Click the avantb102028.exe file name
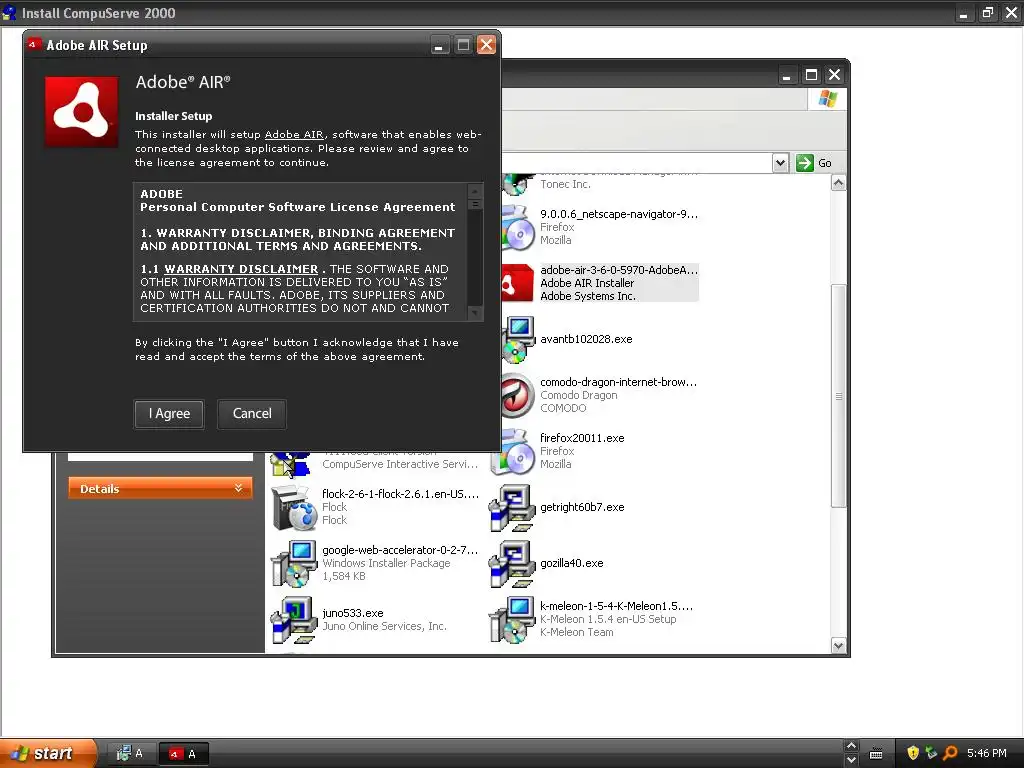The image size is (1024, 768). [x=586, y=340]
